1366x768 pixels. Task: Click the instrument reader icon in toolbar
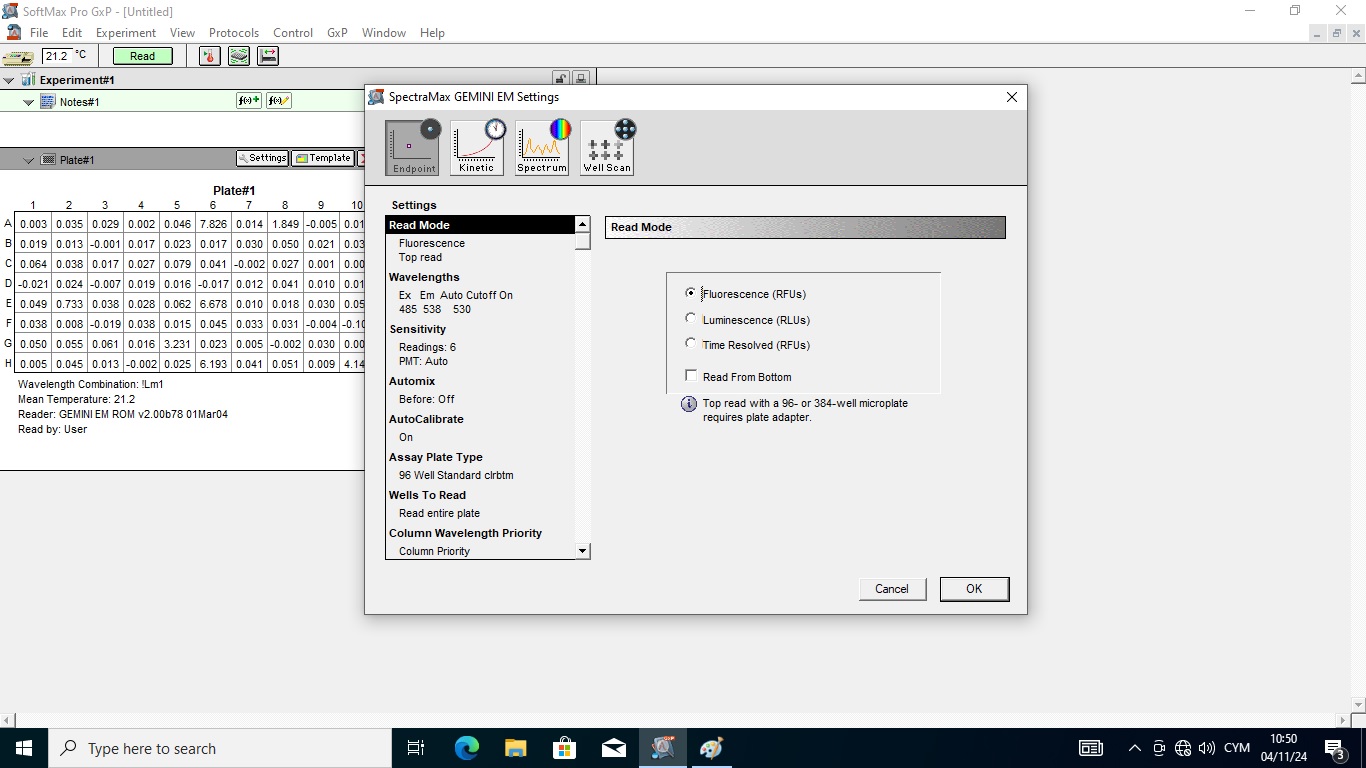pyautogui.click(x=17, y=56)
